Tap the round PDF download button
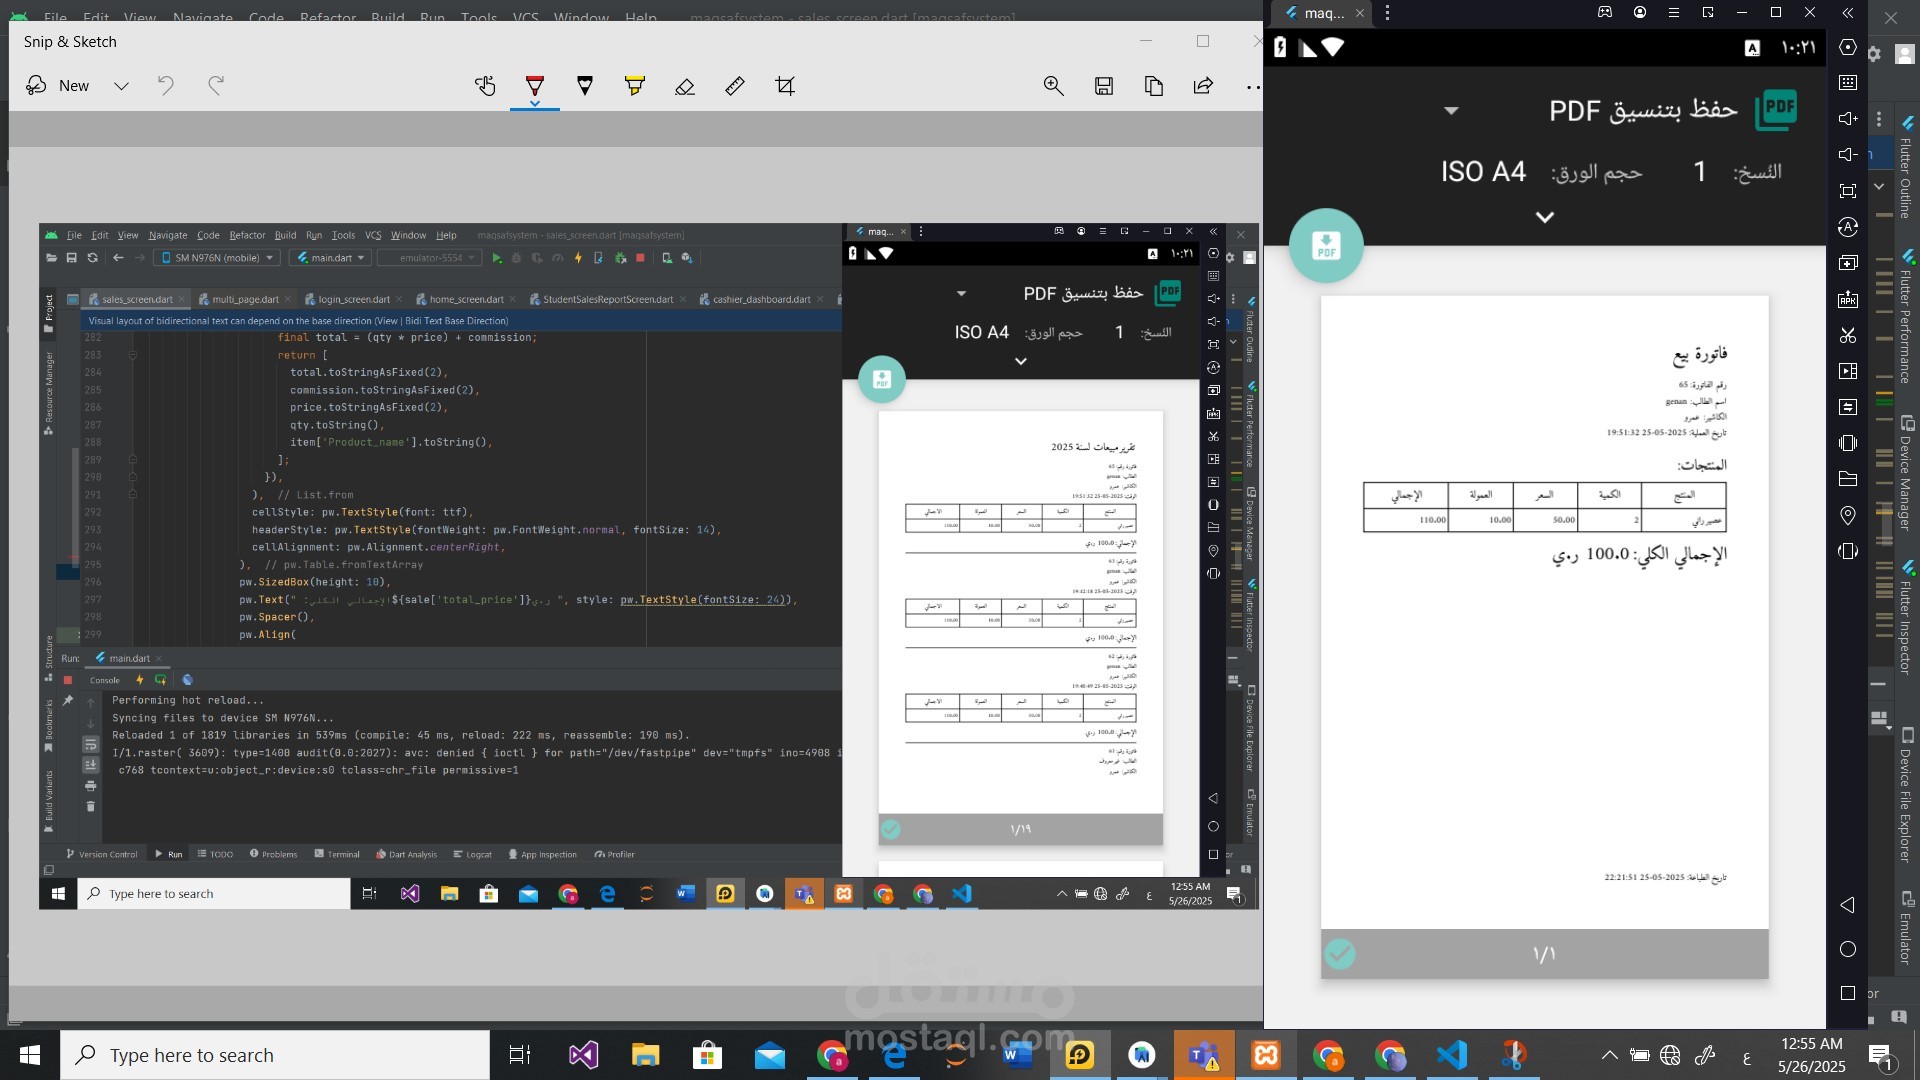This screenshot has width=1920, height=1080. (1326, 245)
